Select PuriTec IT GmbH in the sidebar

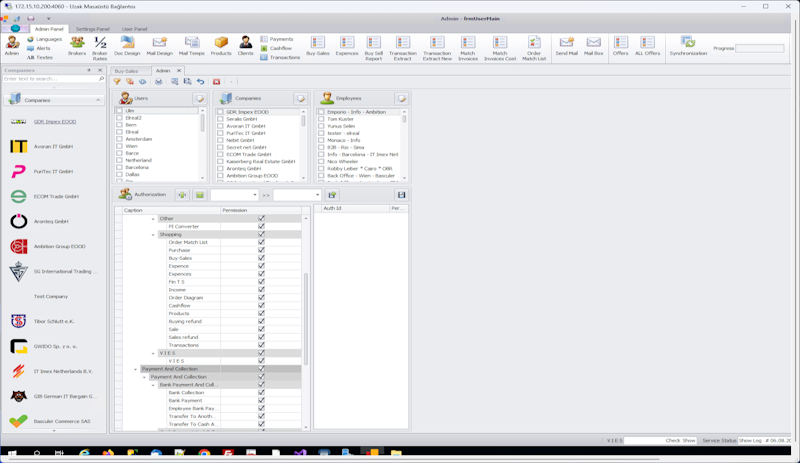pyautogui.click(x=53, y=172)
